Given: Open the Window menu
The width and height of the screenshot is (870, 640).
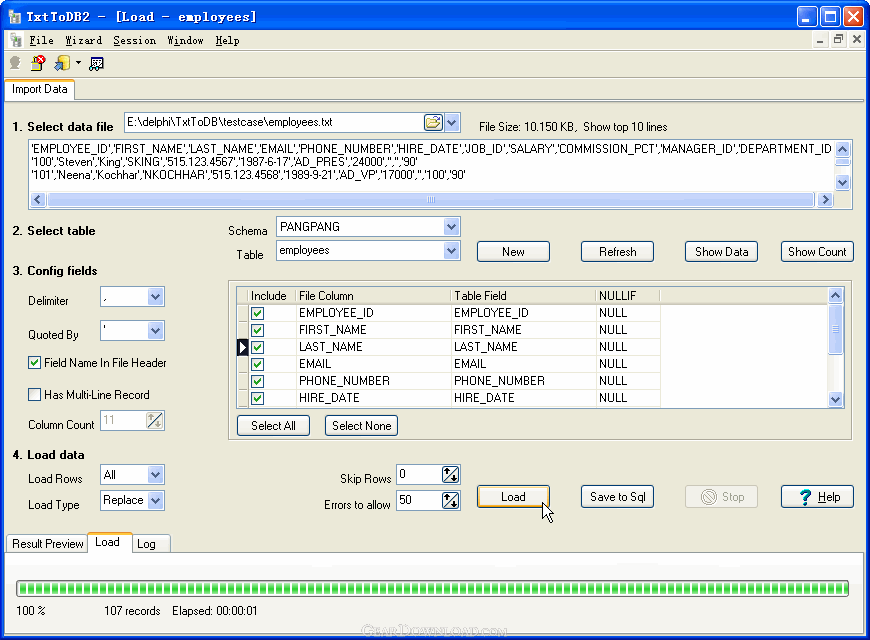Looking at the screenshot, I should (185, 41).
